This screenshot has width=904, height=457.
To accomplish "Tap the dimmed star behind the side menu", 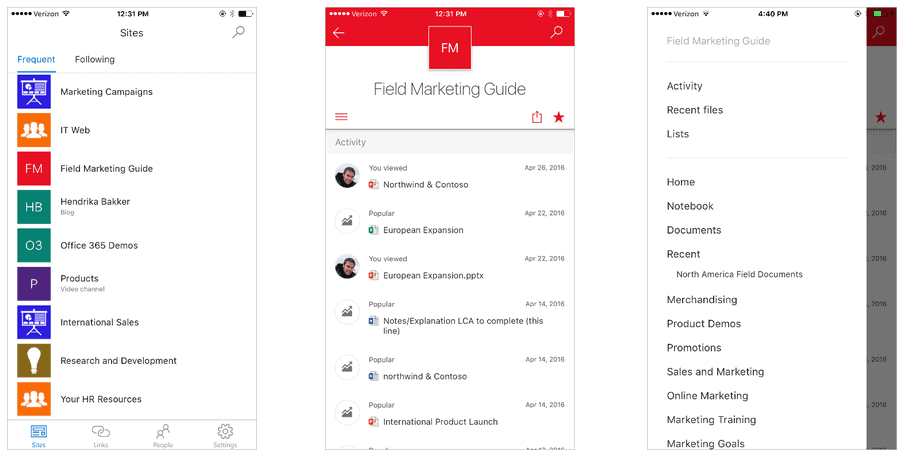I will click(880, 118).
